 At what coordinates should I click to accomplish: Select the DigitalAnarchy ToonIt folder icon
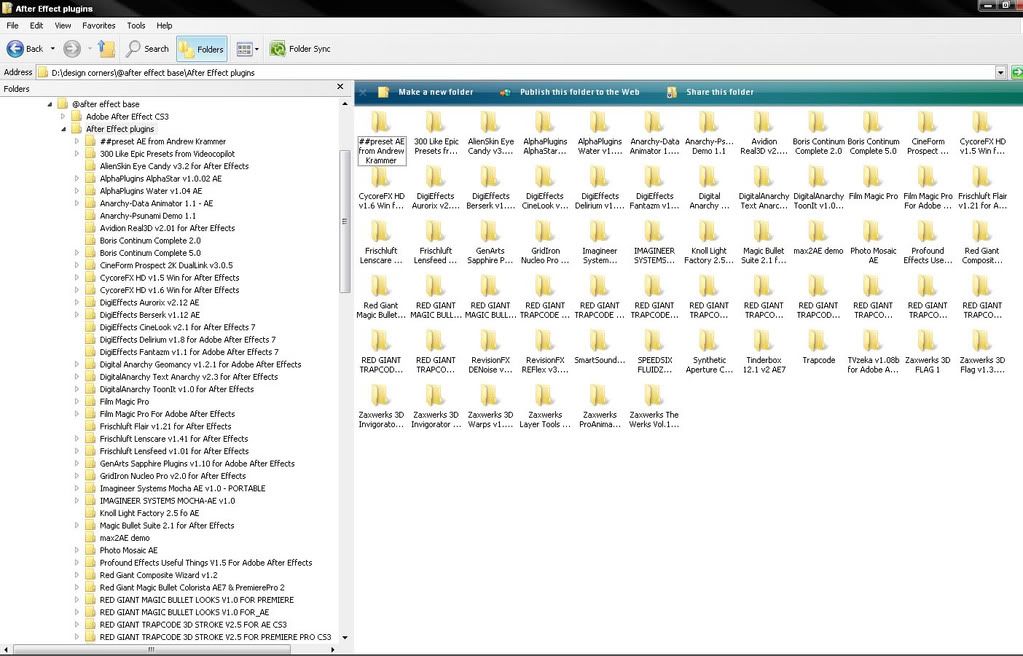(x=818, y=177)
